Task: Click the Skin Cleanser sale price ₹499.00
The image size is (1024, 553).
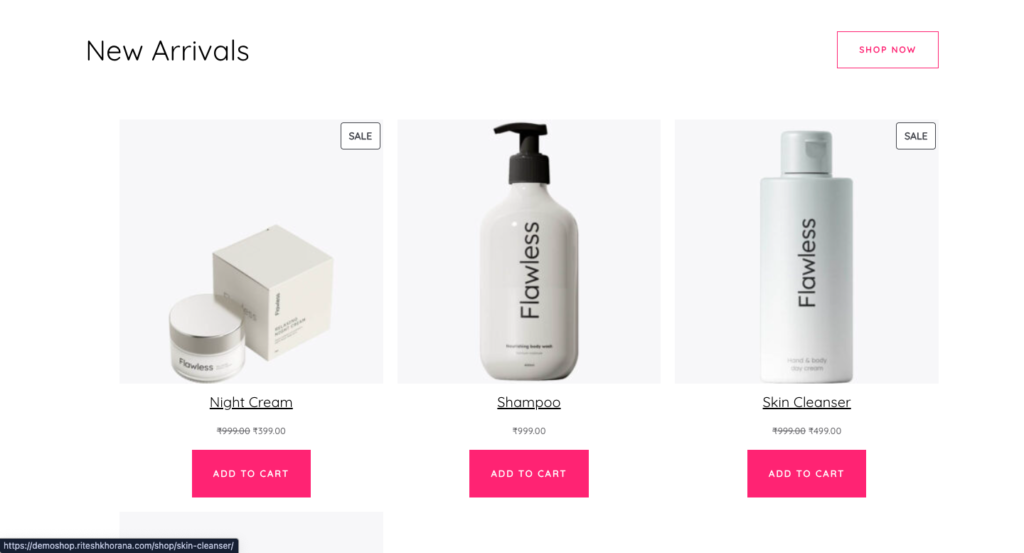Action: pyautogui.click(x=825, y=431)
